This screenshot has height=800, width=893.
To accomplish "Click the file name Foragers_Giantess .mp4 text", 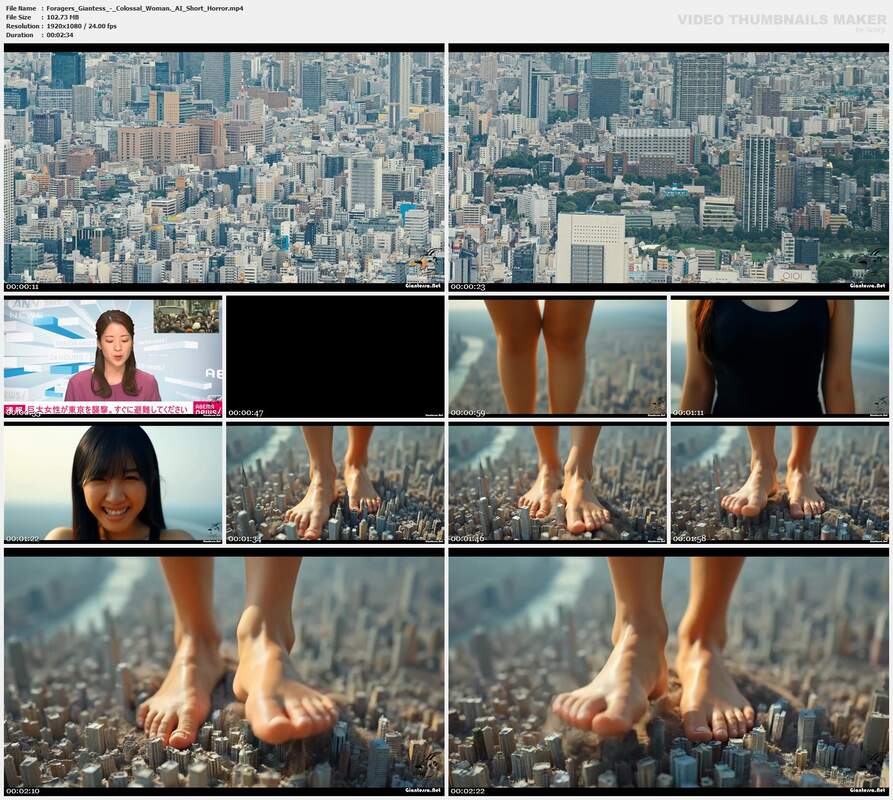I will pos(145,9).
